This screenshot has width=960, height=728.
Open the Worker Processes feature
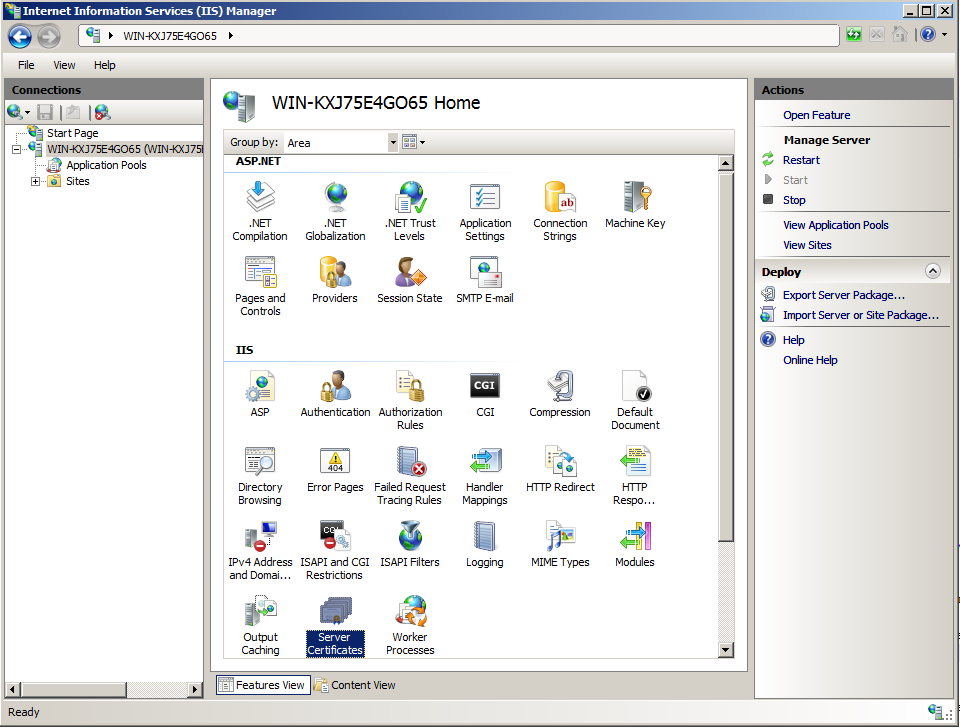point(410,626)
